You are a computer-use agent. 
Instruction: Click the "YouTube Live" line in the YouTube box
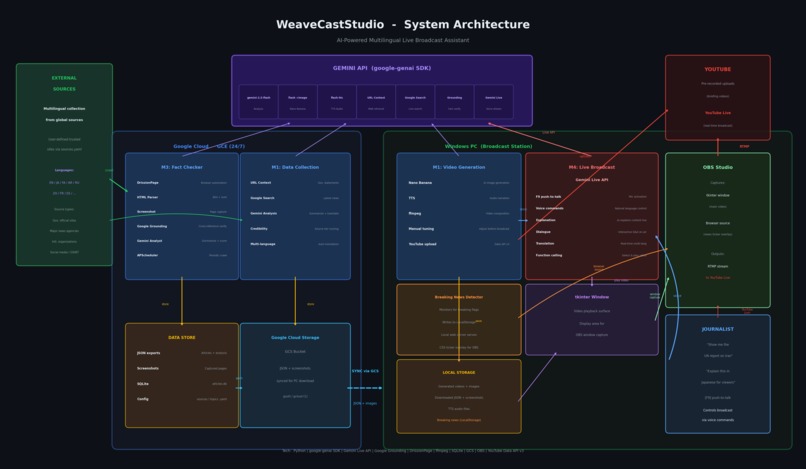(718, 113)
